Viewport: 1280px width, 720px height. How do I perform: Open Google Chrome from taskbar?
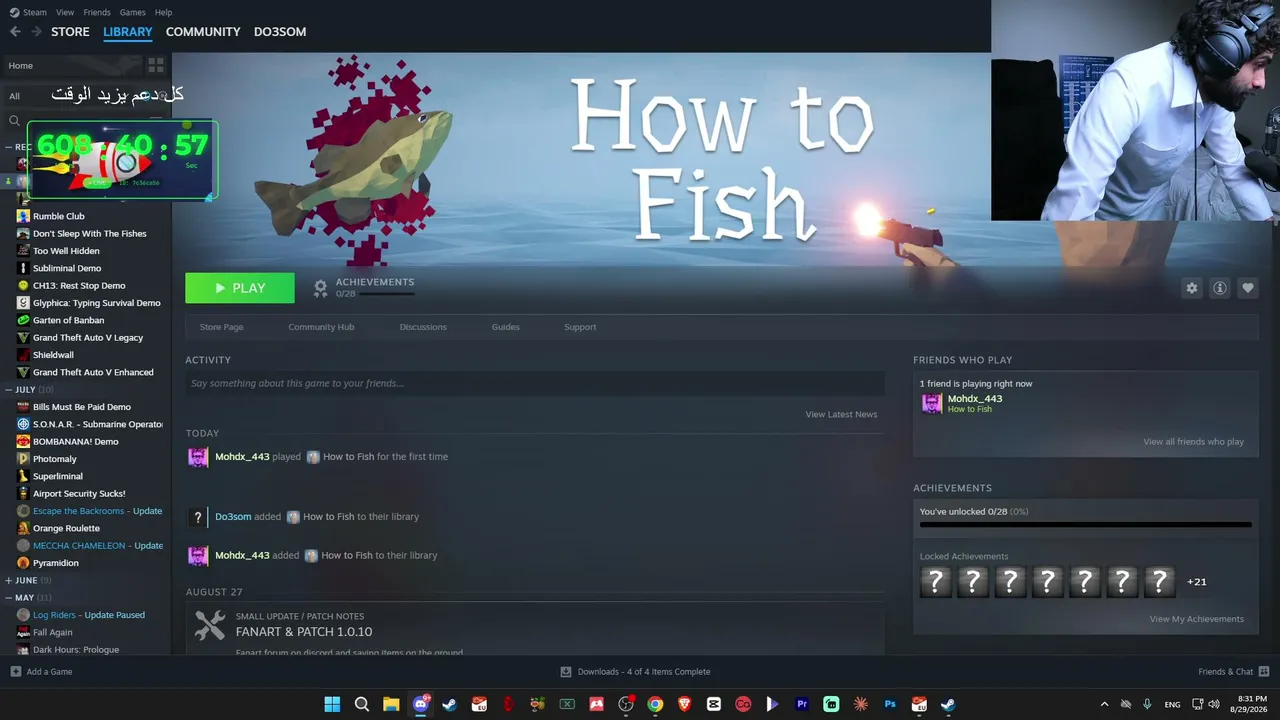click(655, 704)
